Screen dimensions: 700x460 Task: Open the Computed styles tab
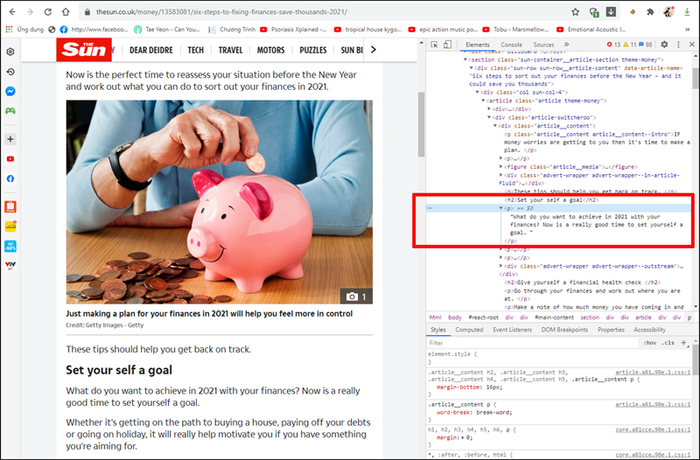(469, 330)
